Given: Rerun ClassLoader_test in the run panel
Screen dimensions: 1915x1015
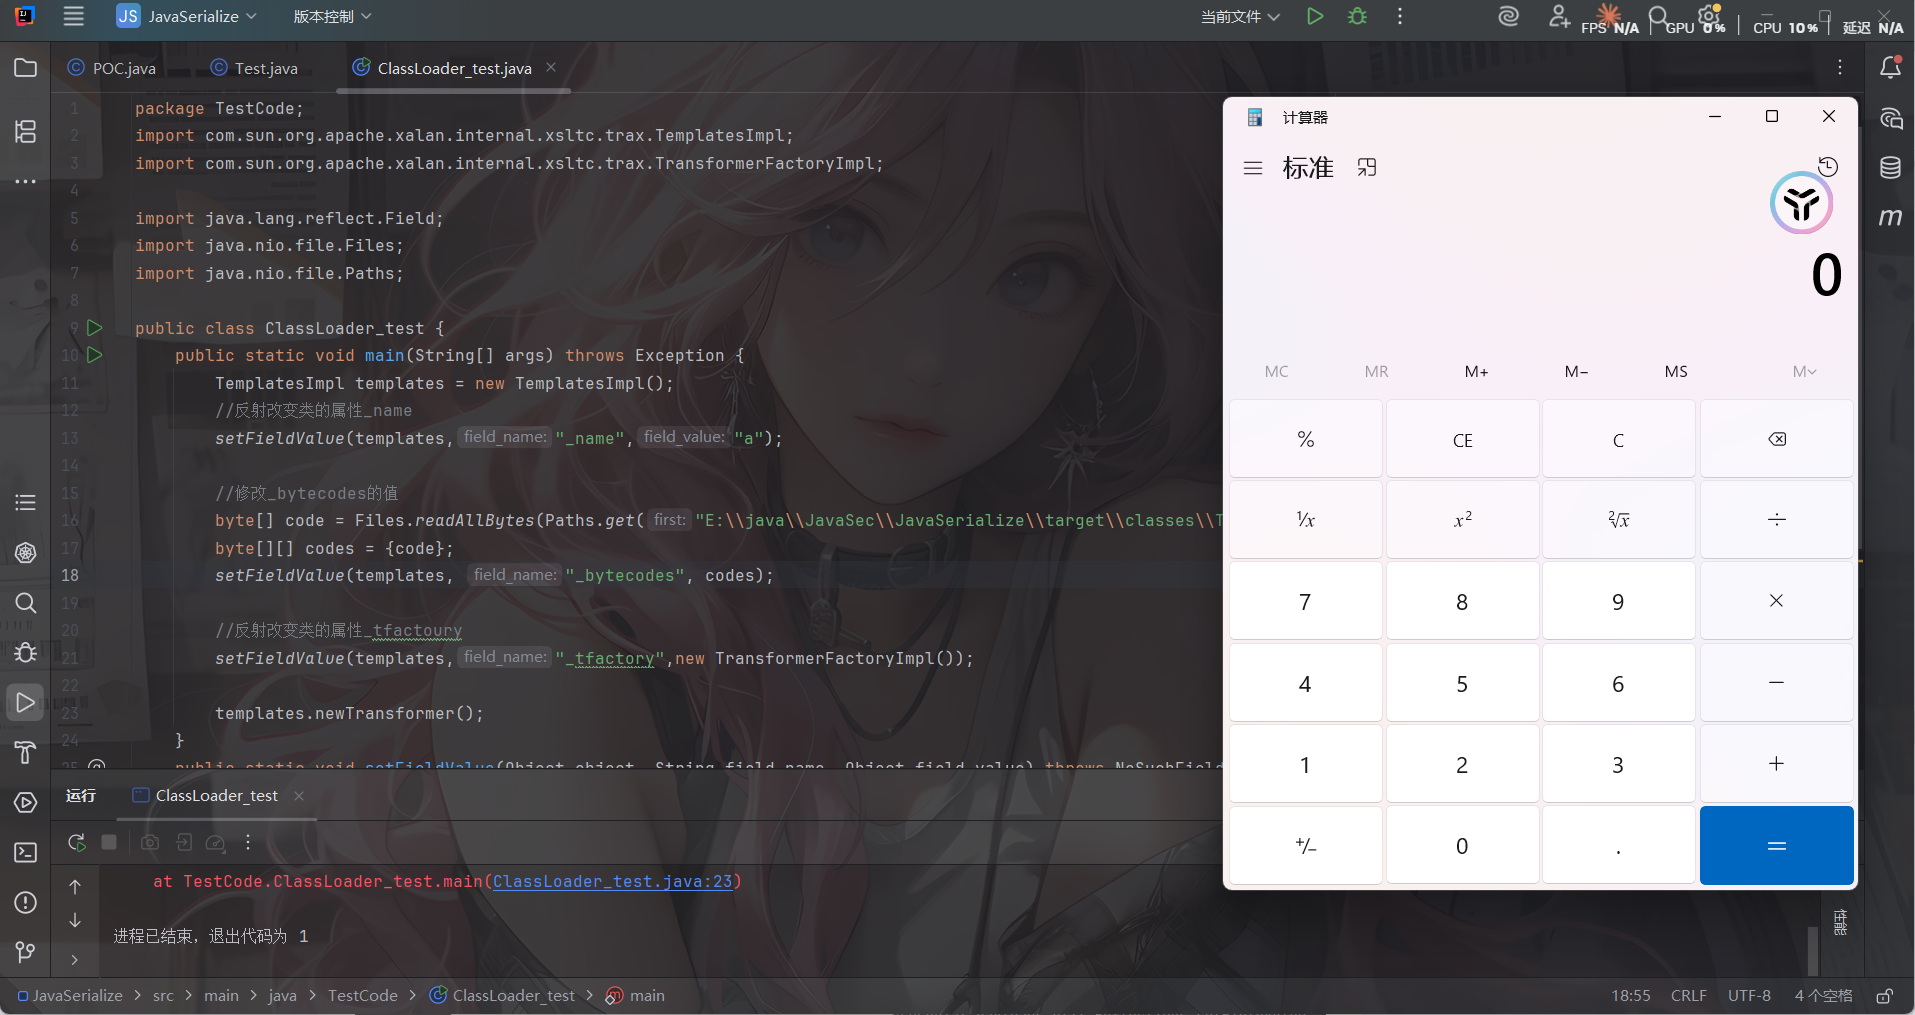Looking at the screenshot, I should tap(76, 842).
